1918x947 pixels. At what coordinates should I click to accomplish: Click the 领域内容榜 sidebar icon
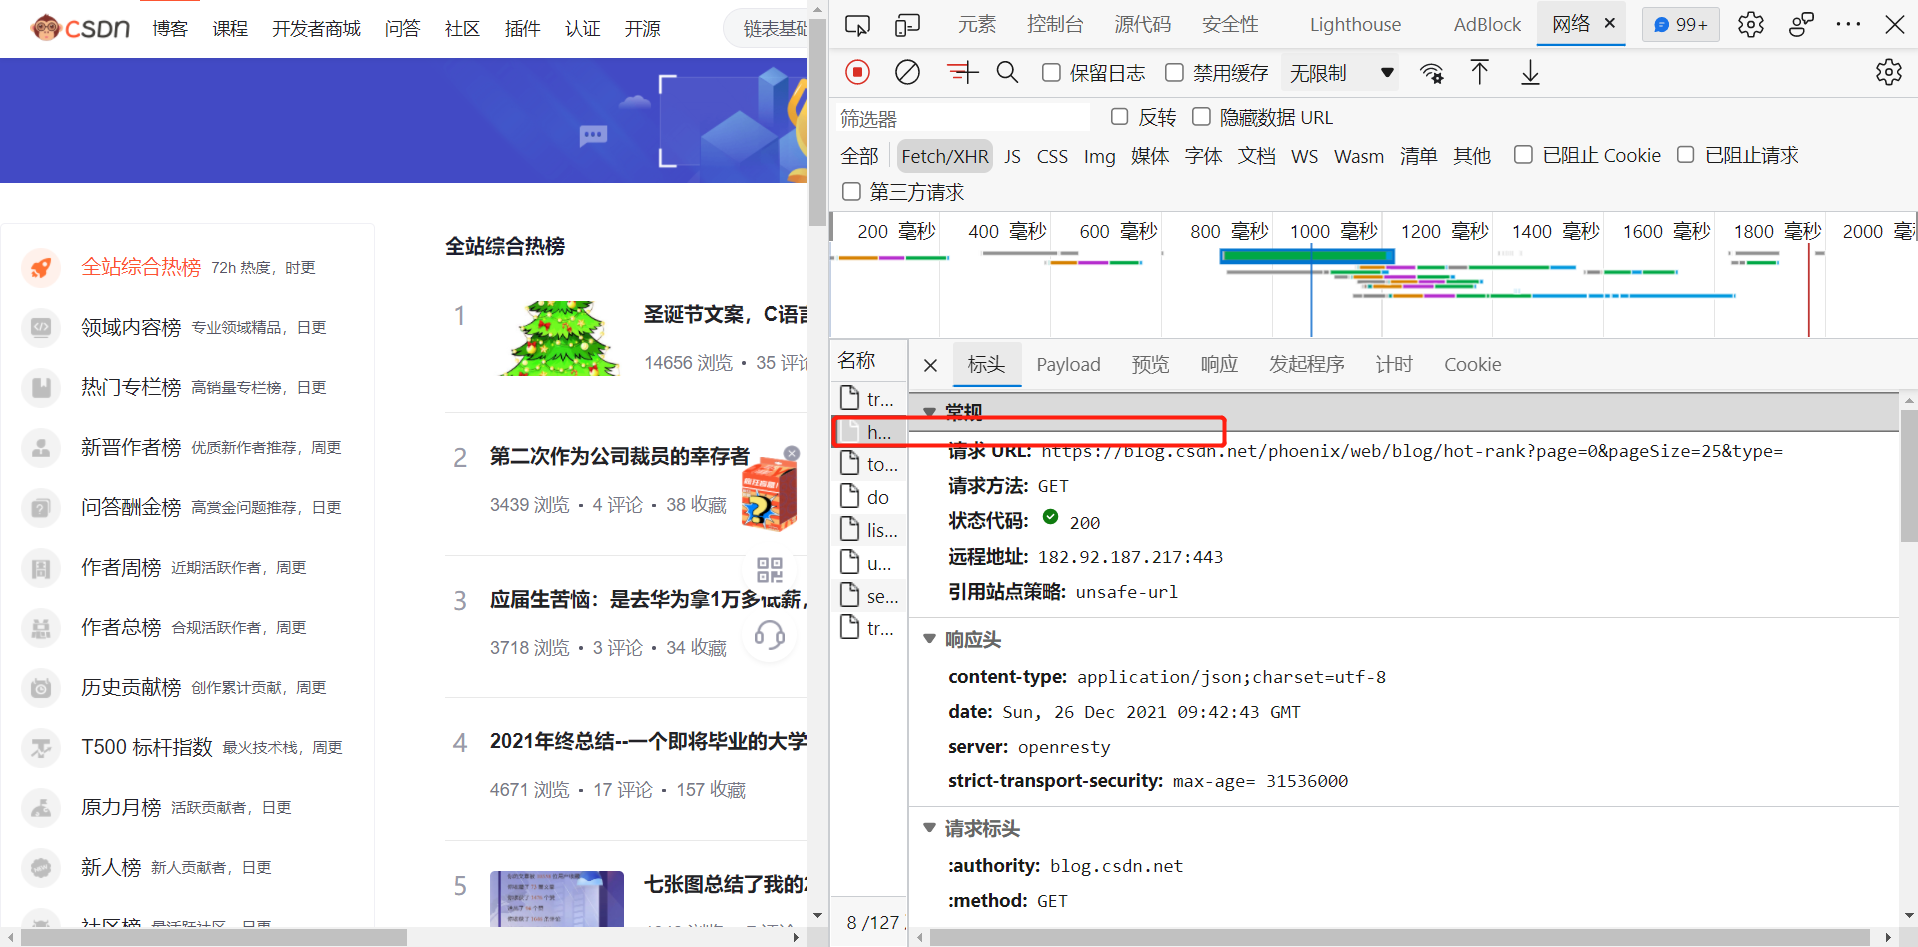(41, 327)
